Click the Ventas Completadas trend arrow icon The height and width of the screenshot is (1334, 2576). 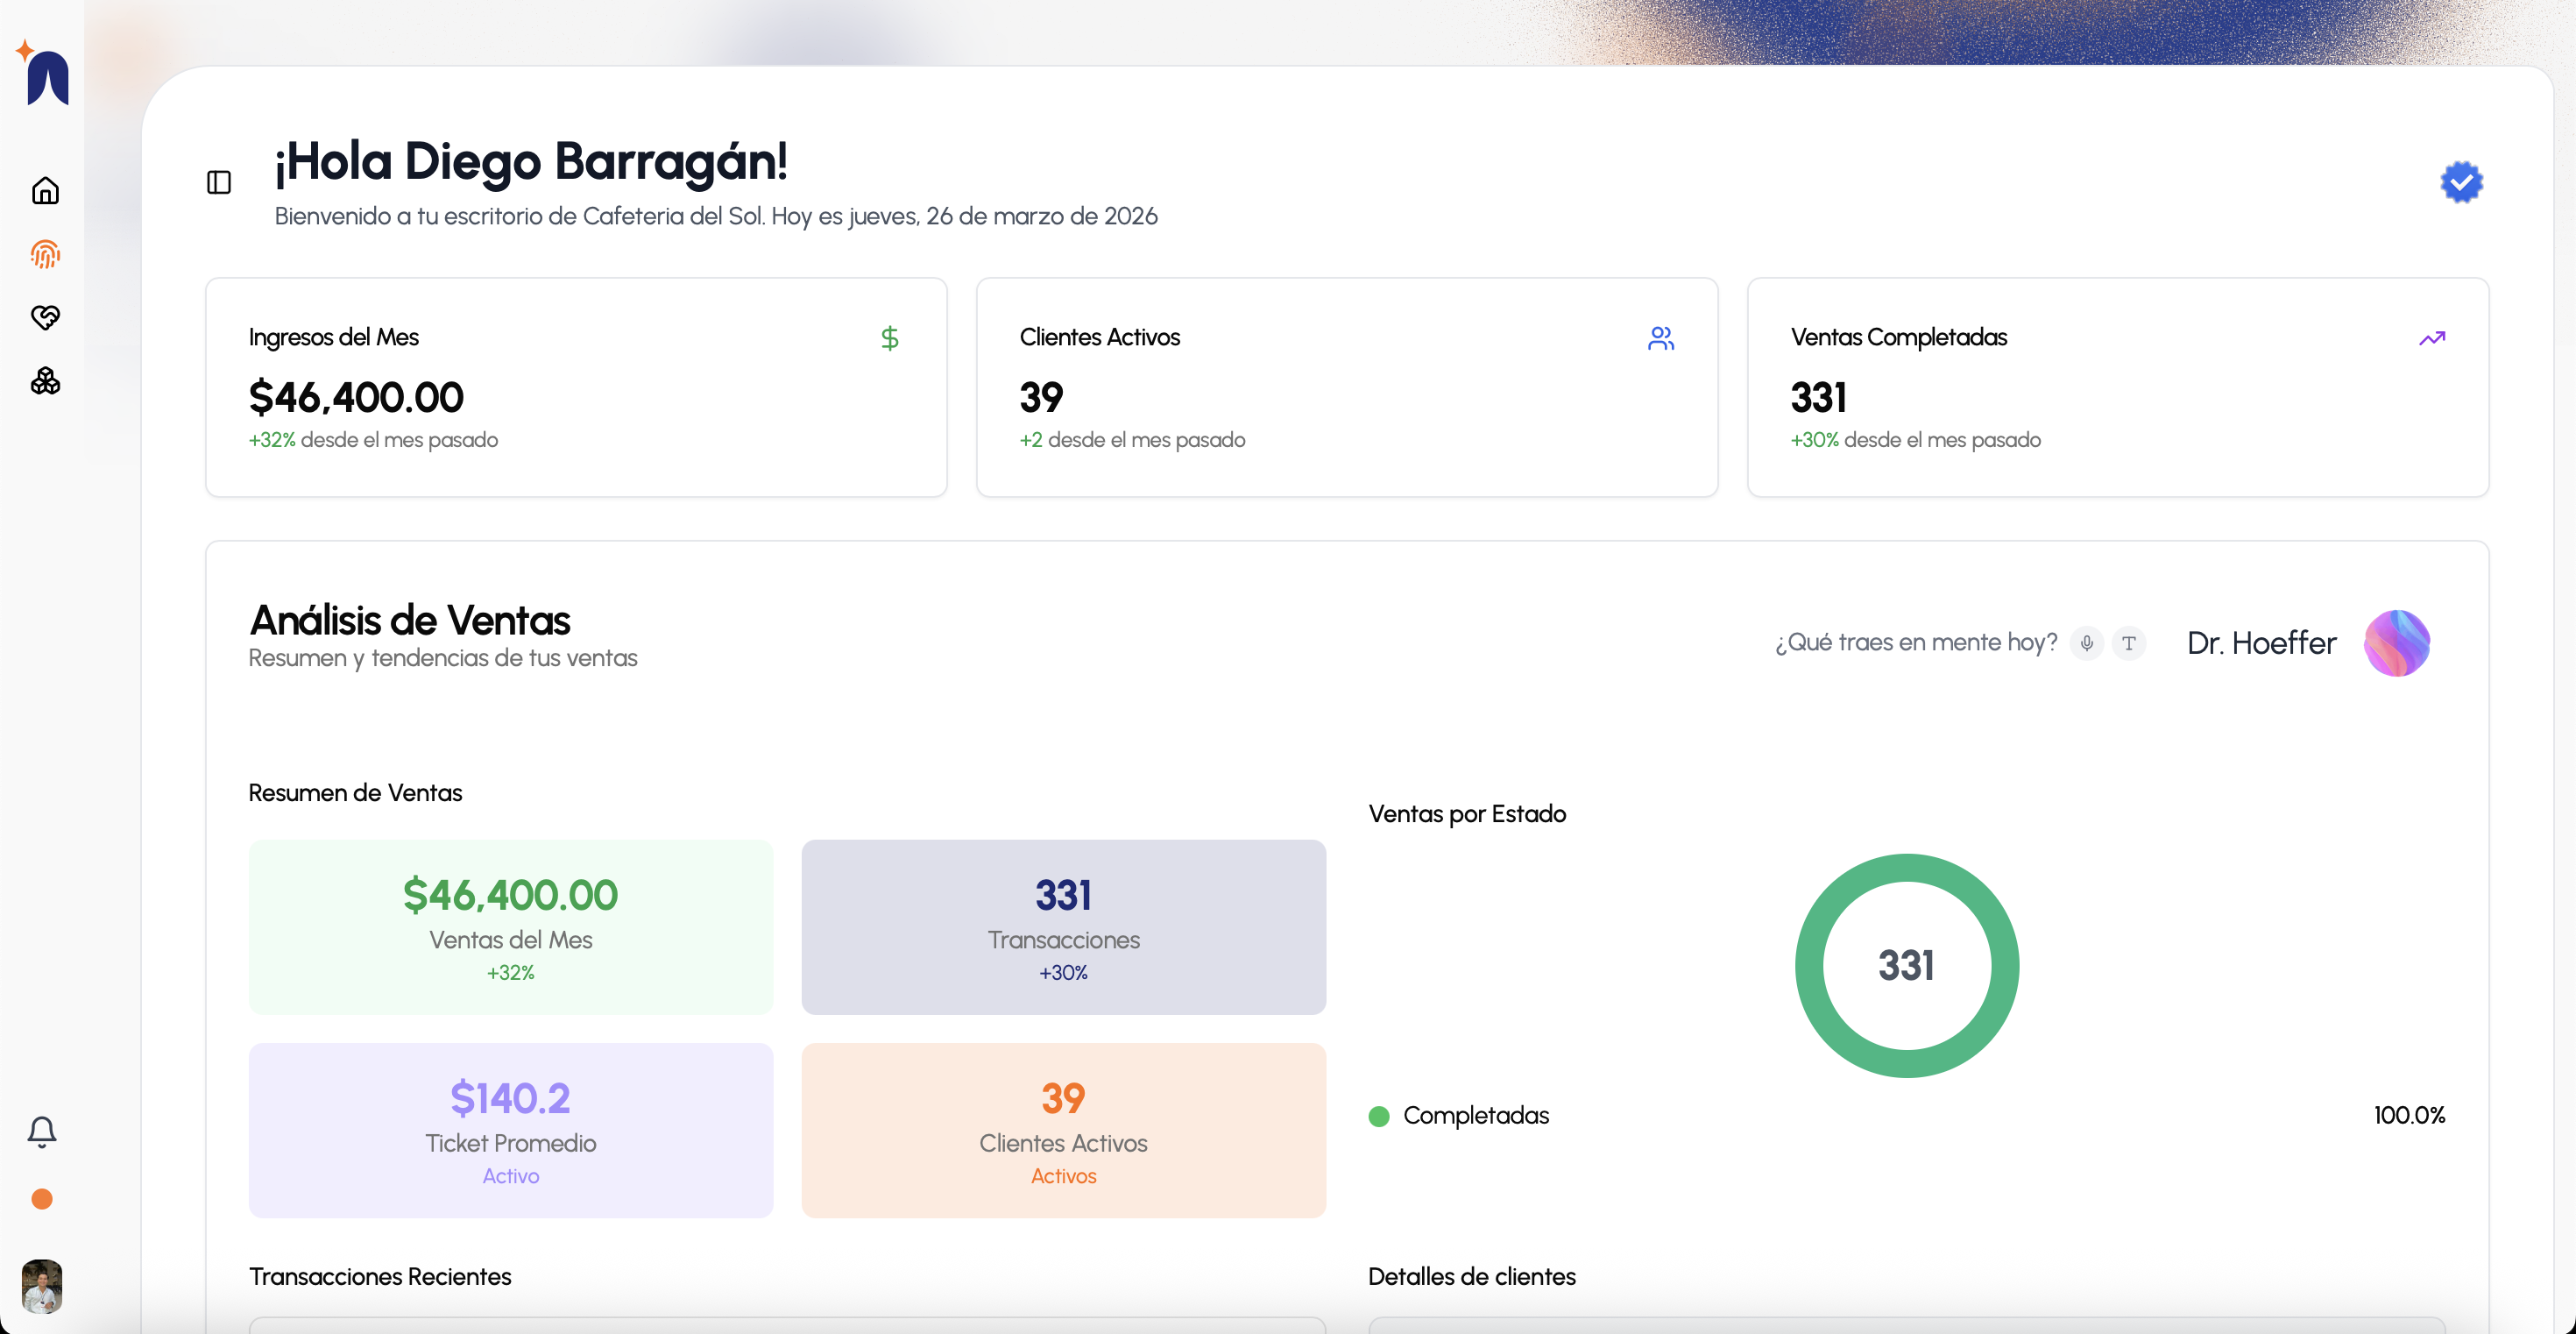tap(2432, 338)
